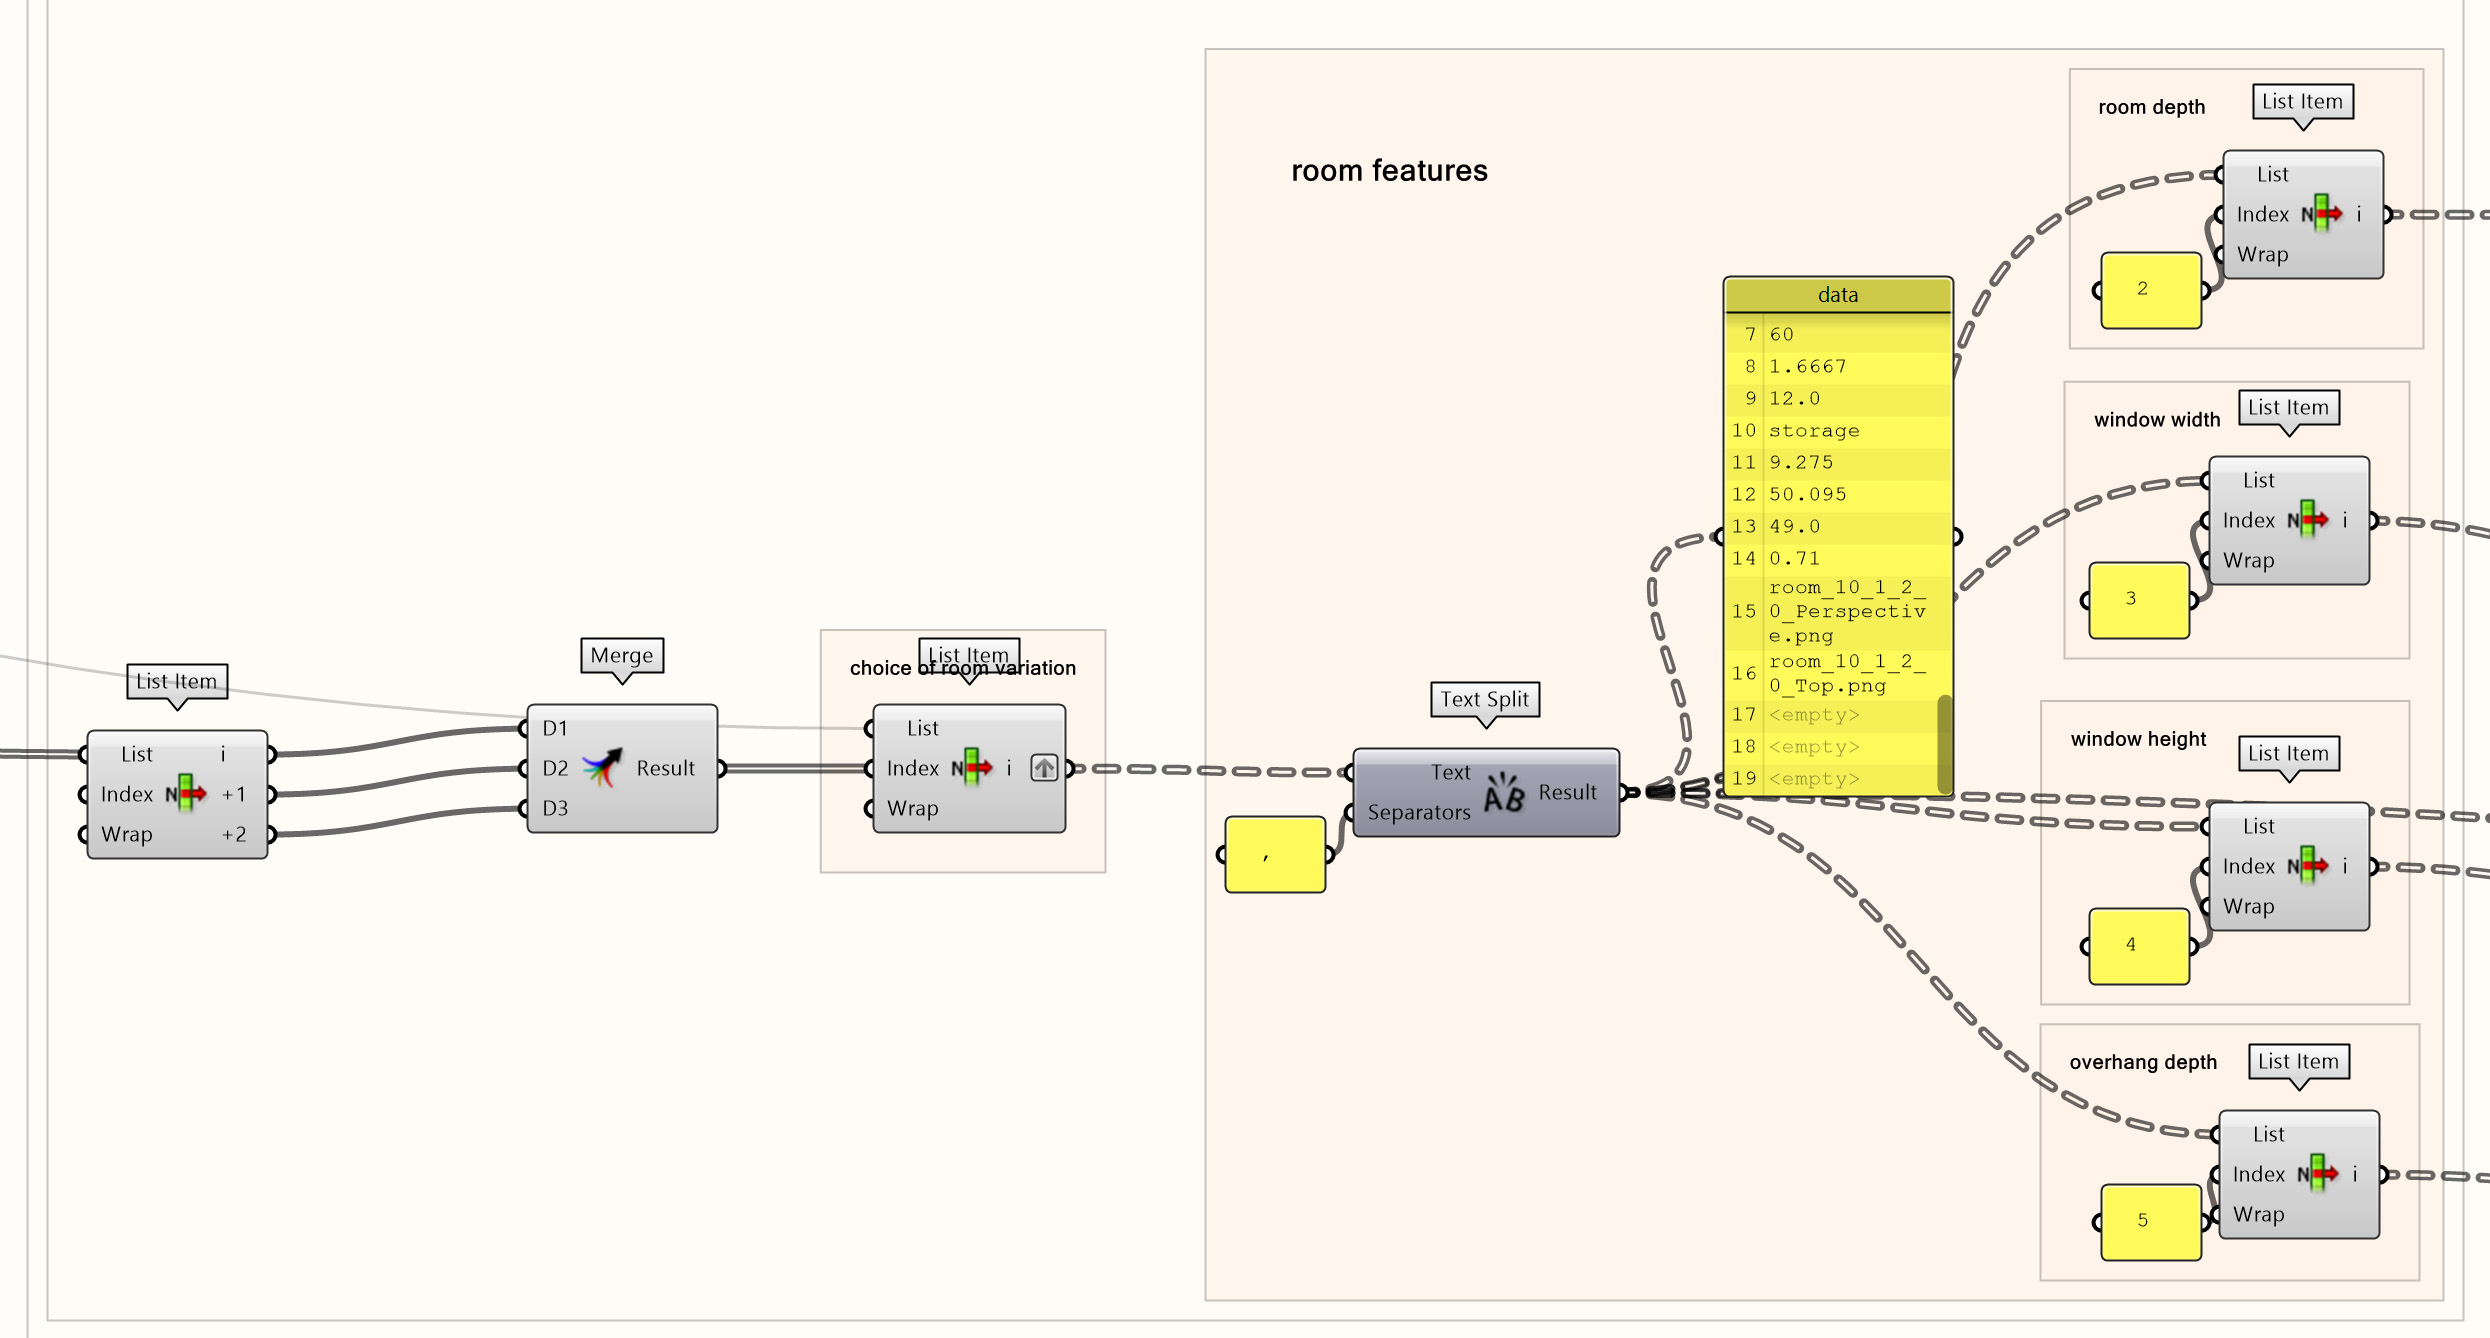Click the Index input in window width List Item
Screen dimensions: 2490x1338
click(x=2249, y=520)
